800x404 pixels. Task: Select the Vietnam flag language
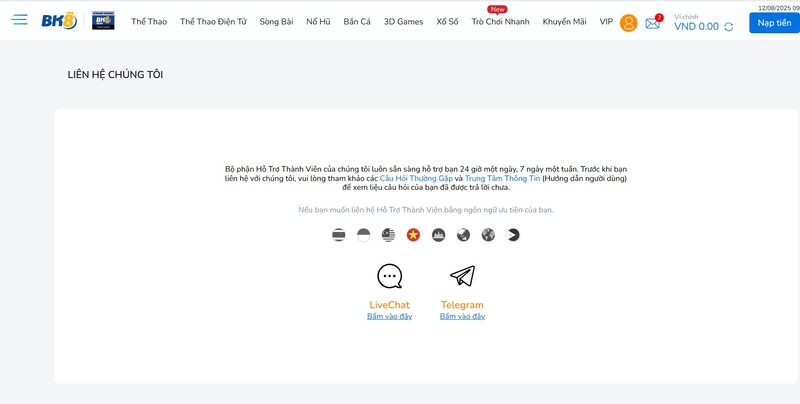[x=413, y=235]
